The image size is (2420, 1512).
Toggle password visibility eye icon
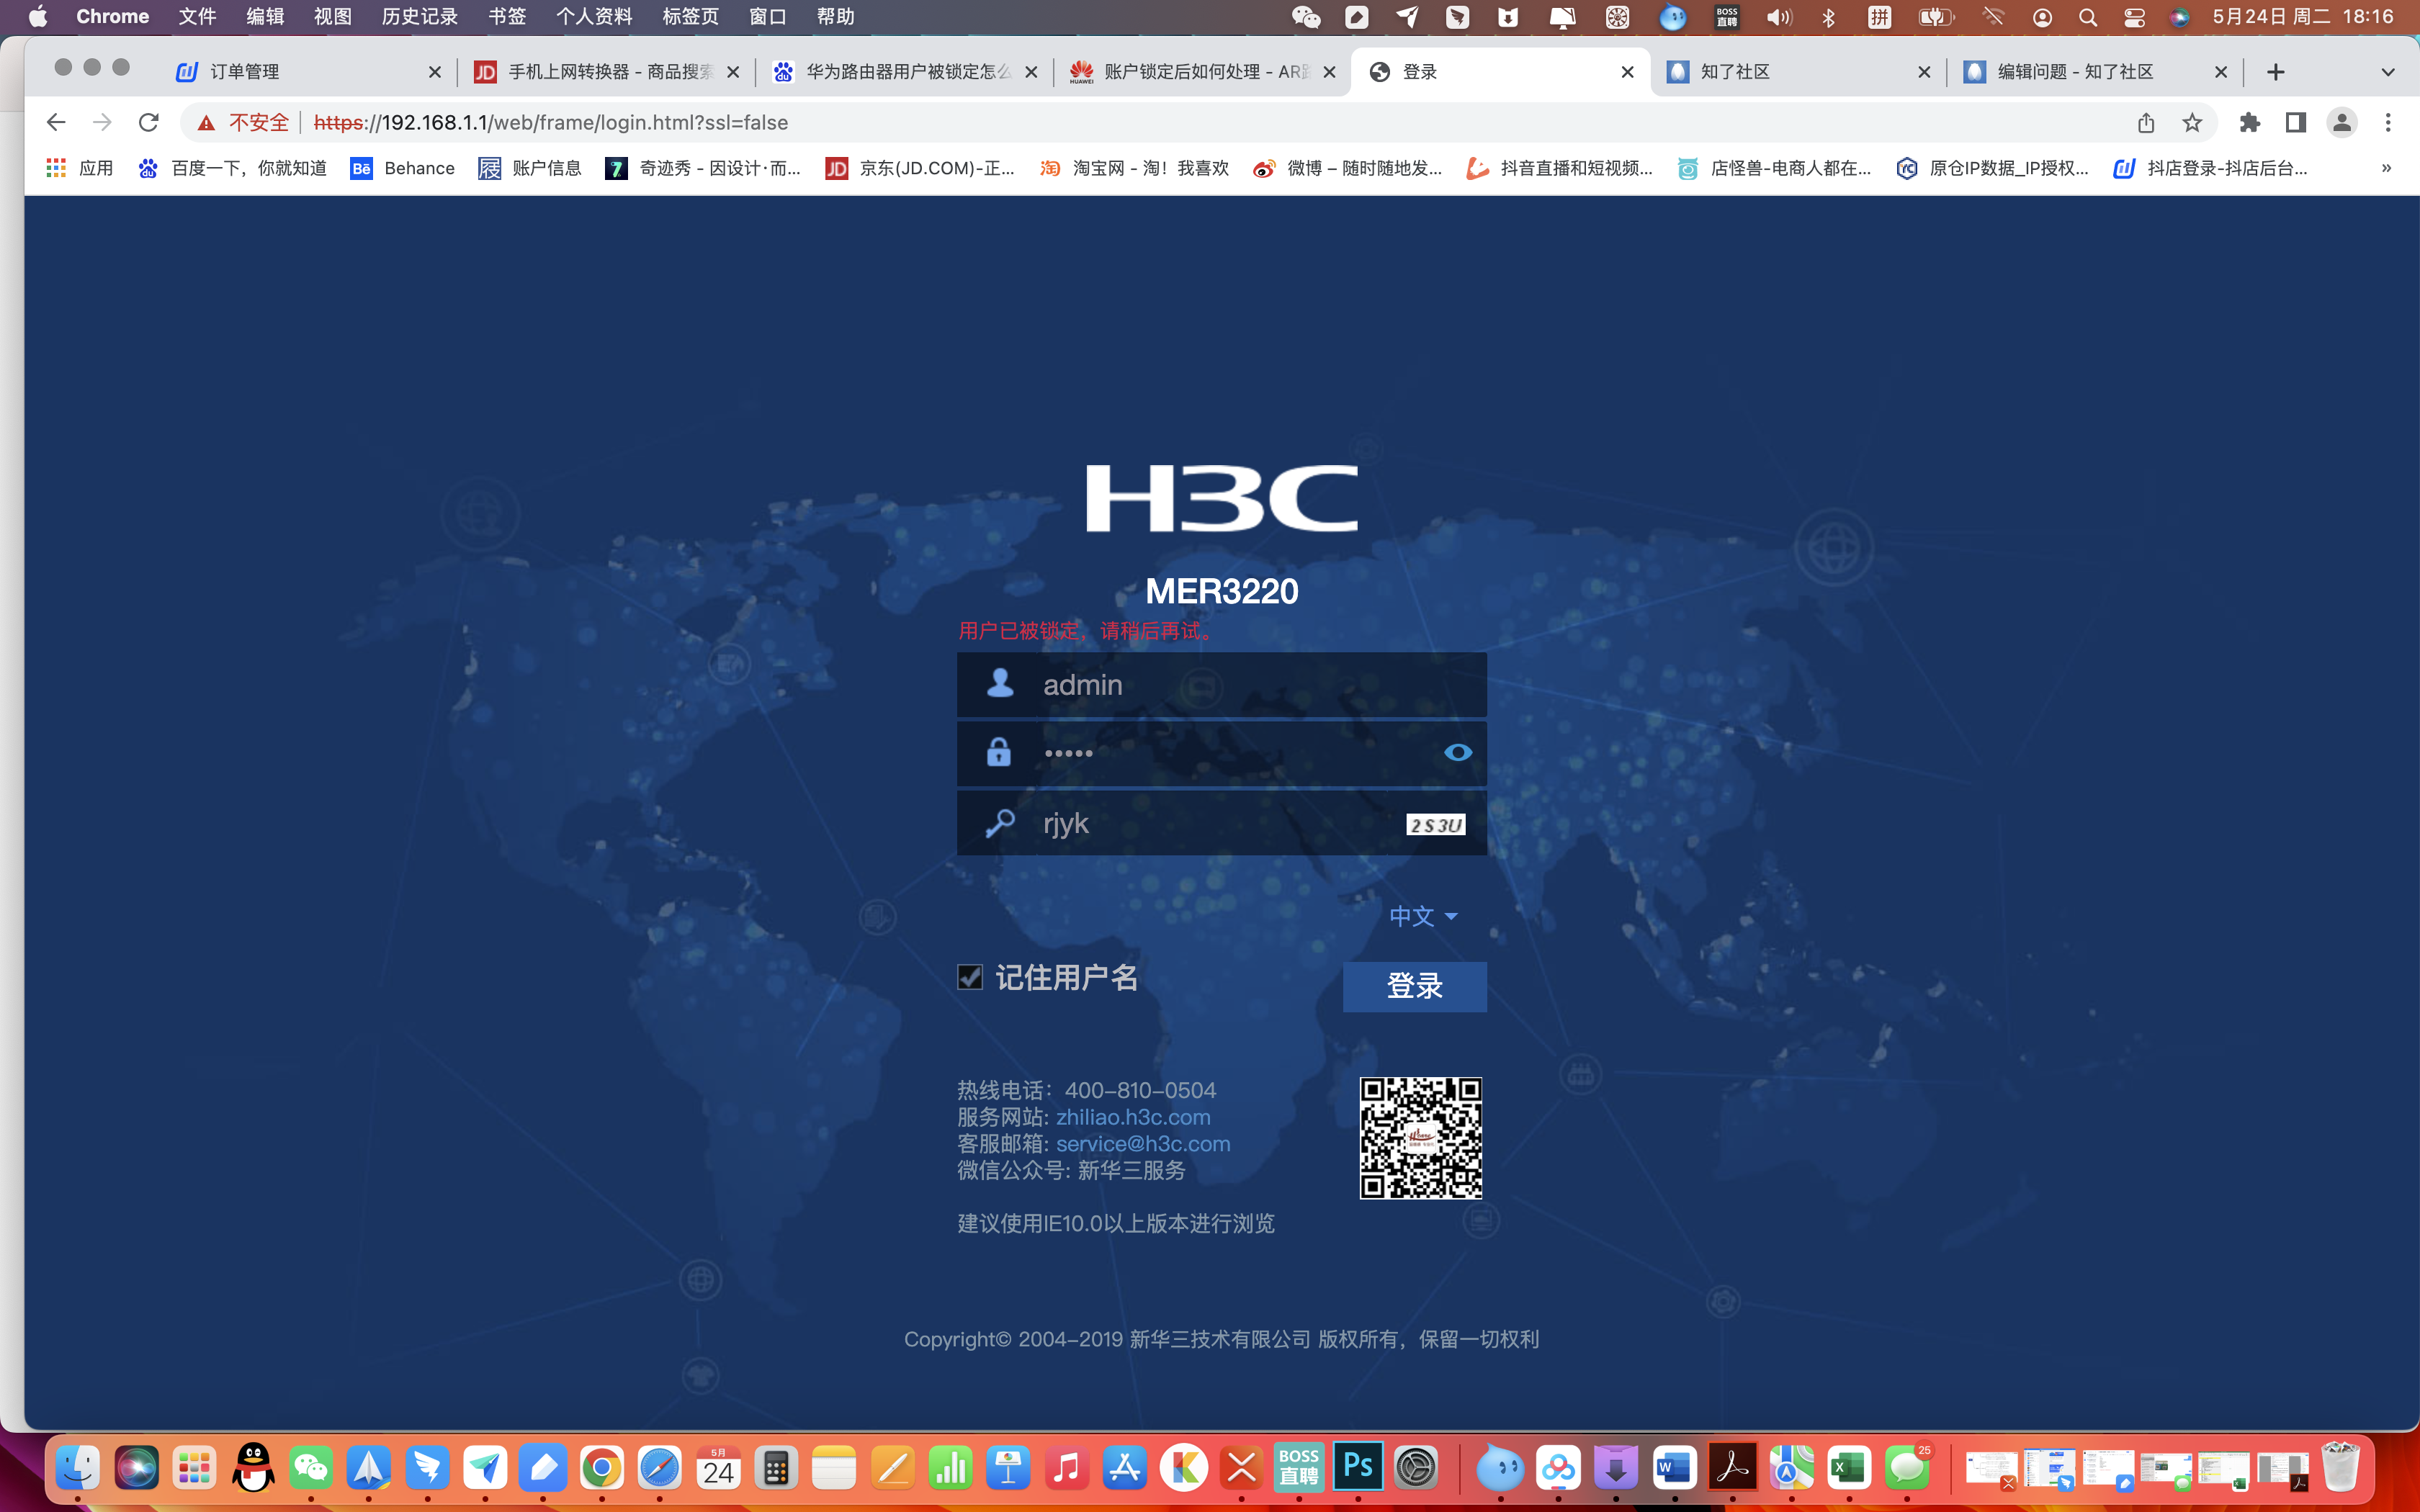1457,752
